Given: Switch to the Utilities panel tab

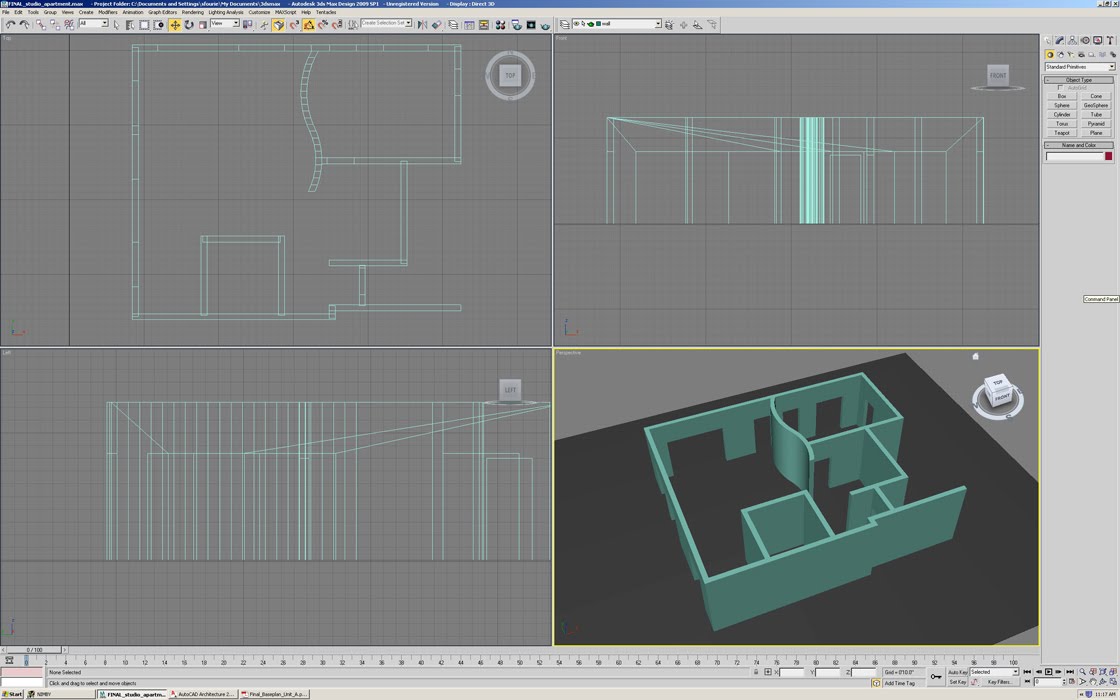Looking at the screenshot, I should coord(1111,40).
